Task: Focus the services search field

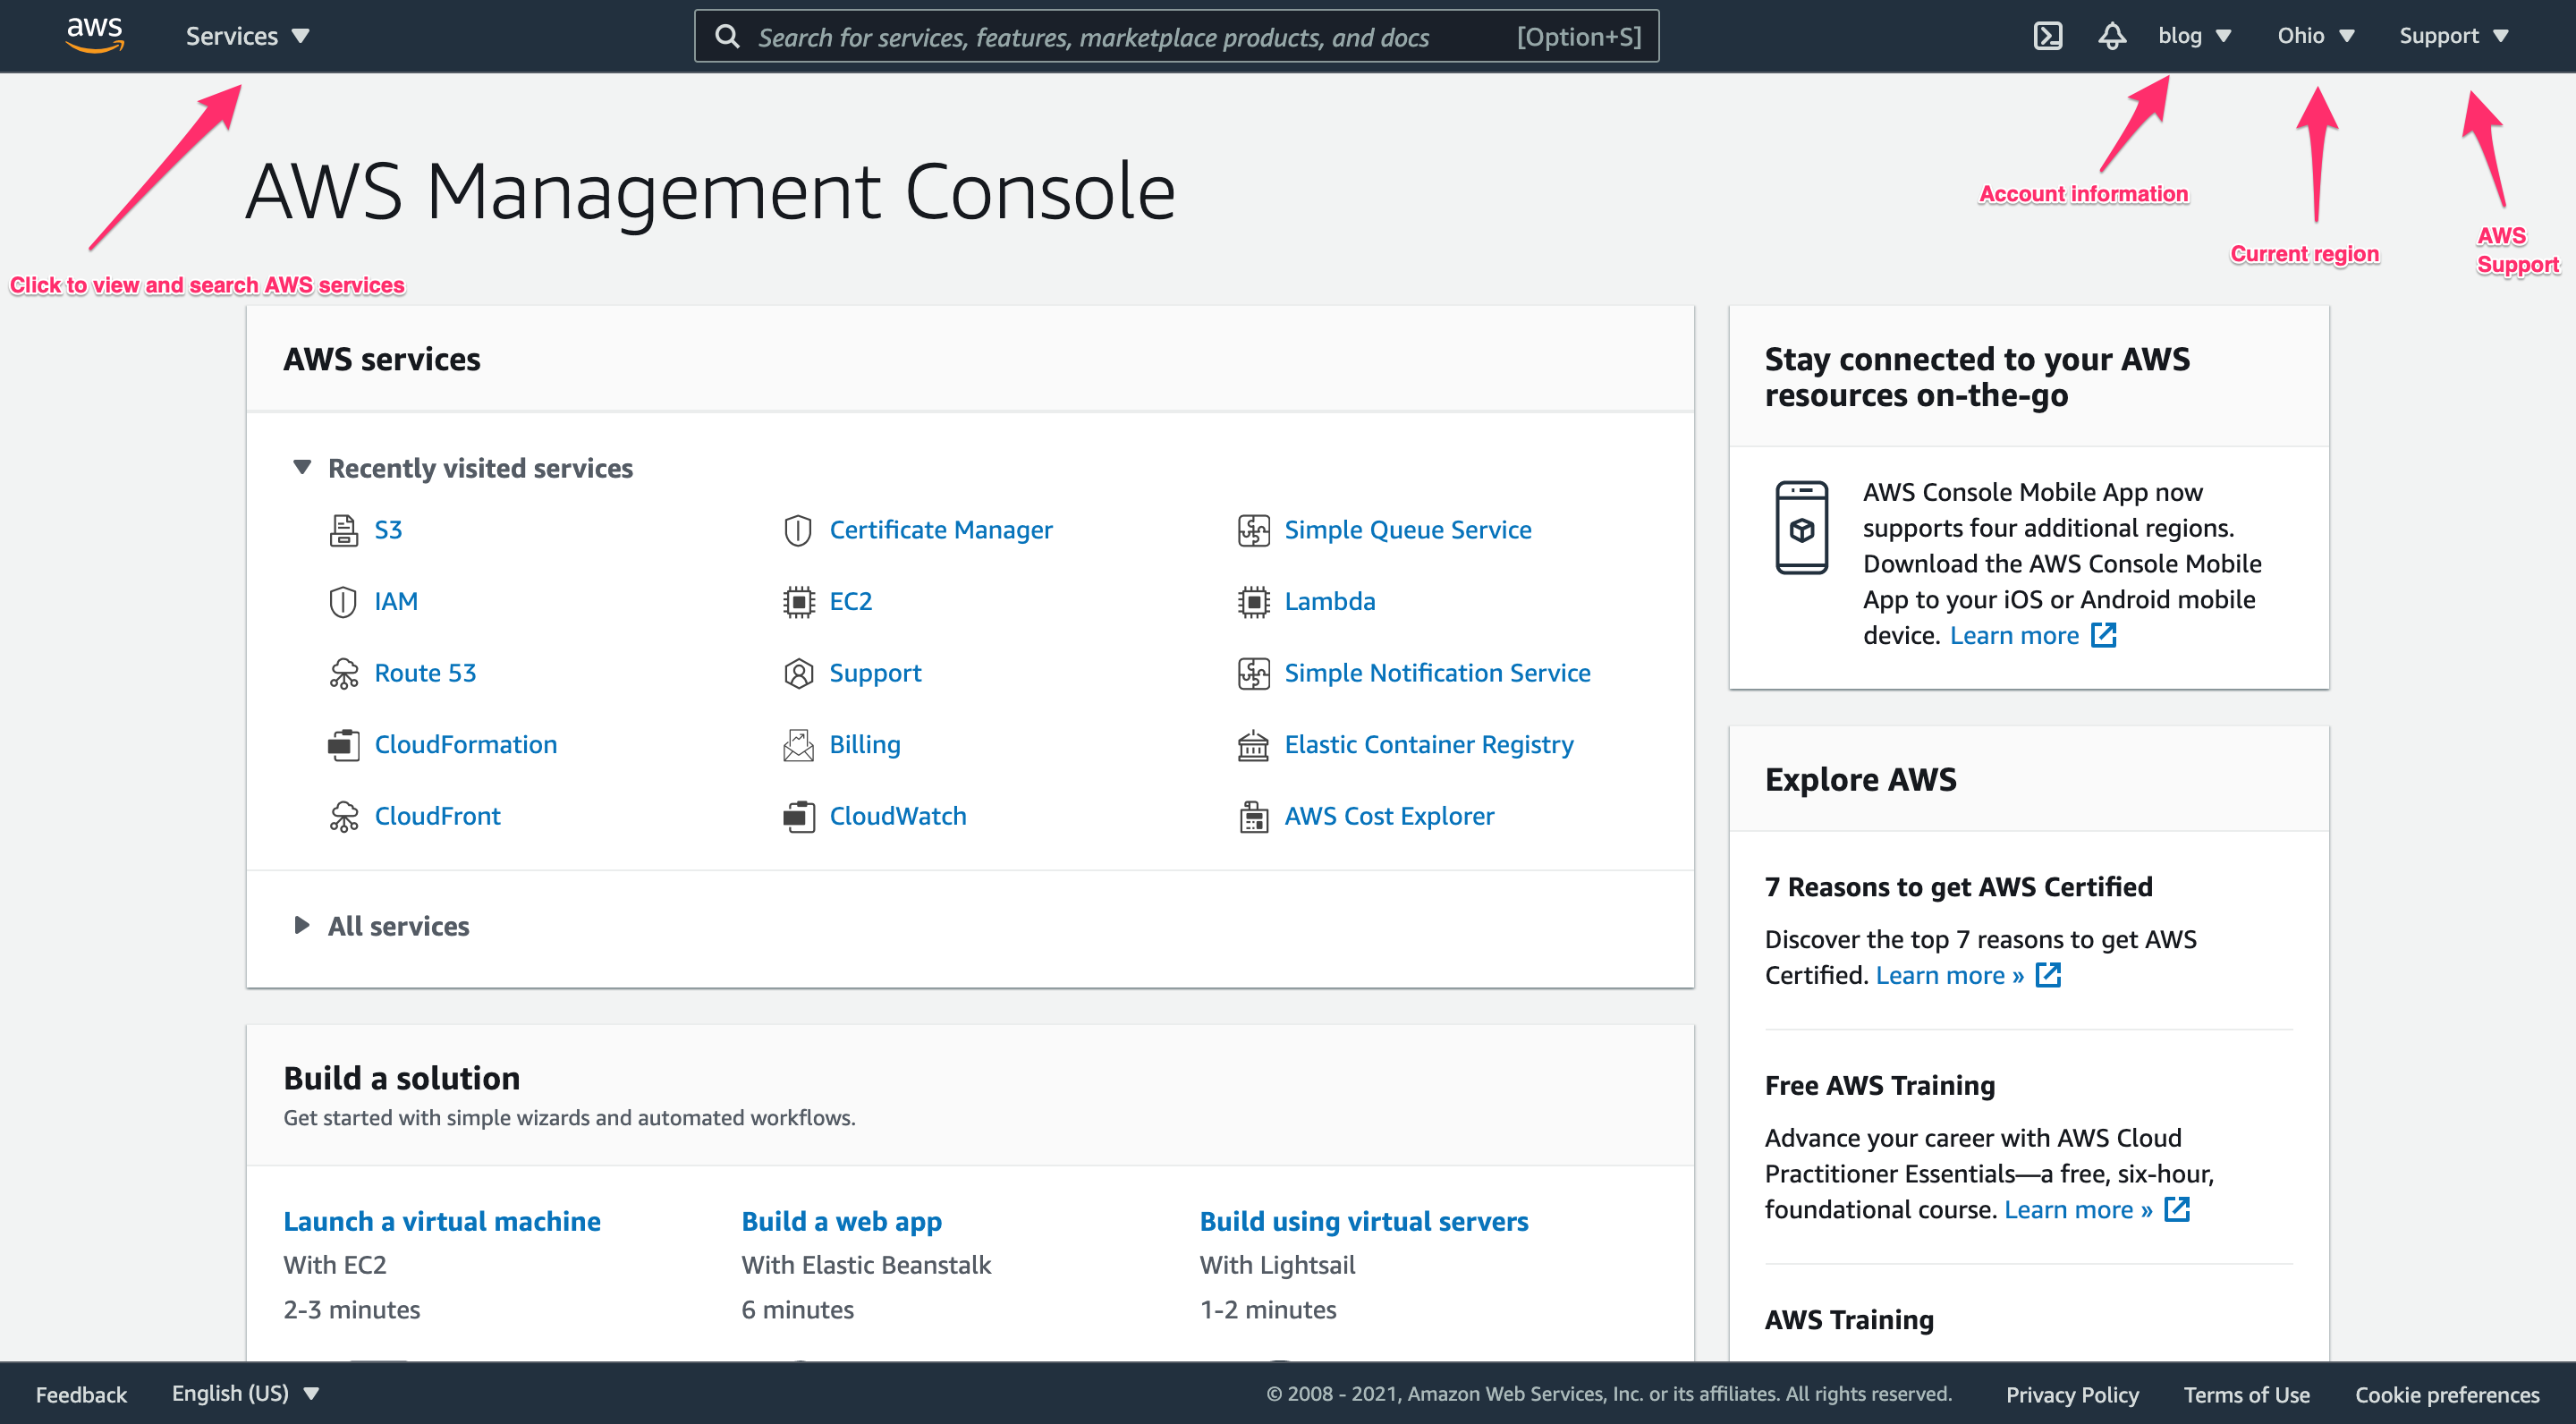Action: (1176, 37)
